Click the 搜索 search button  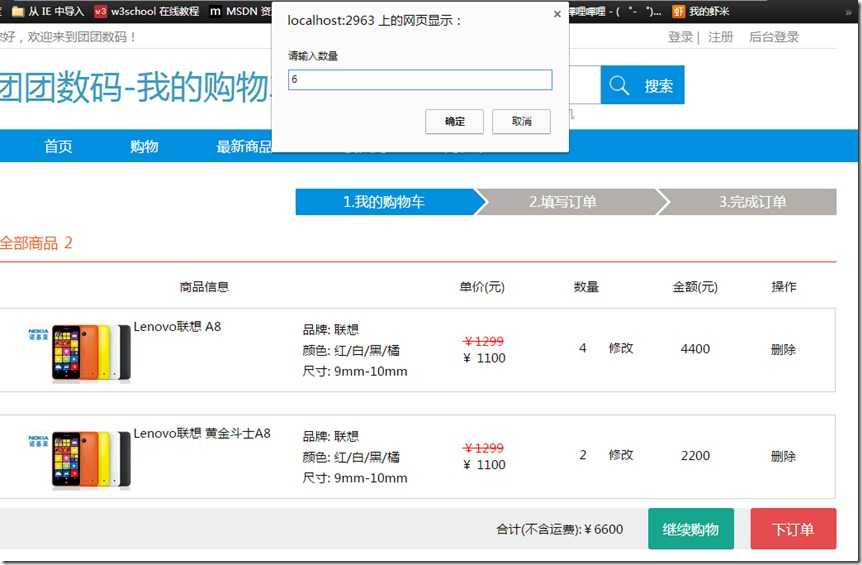click(x=642, y=85)
